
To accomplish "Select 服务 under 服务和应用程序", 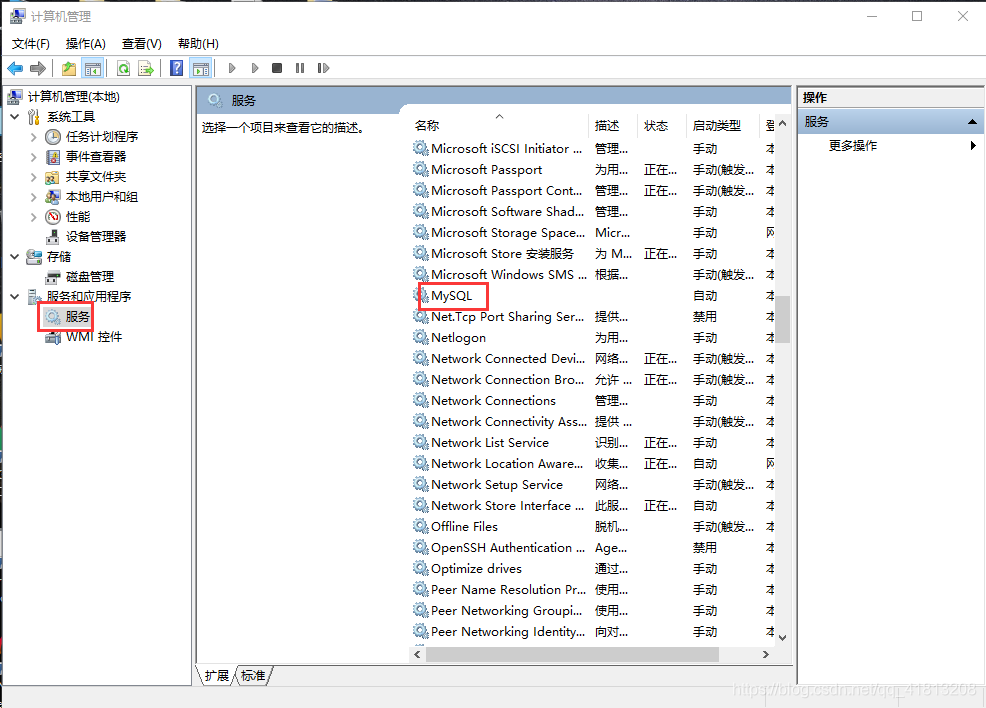I will pyautogui.click(x=77, y=316).
